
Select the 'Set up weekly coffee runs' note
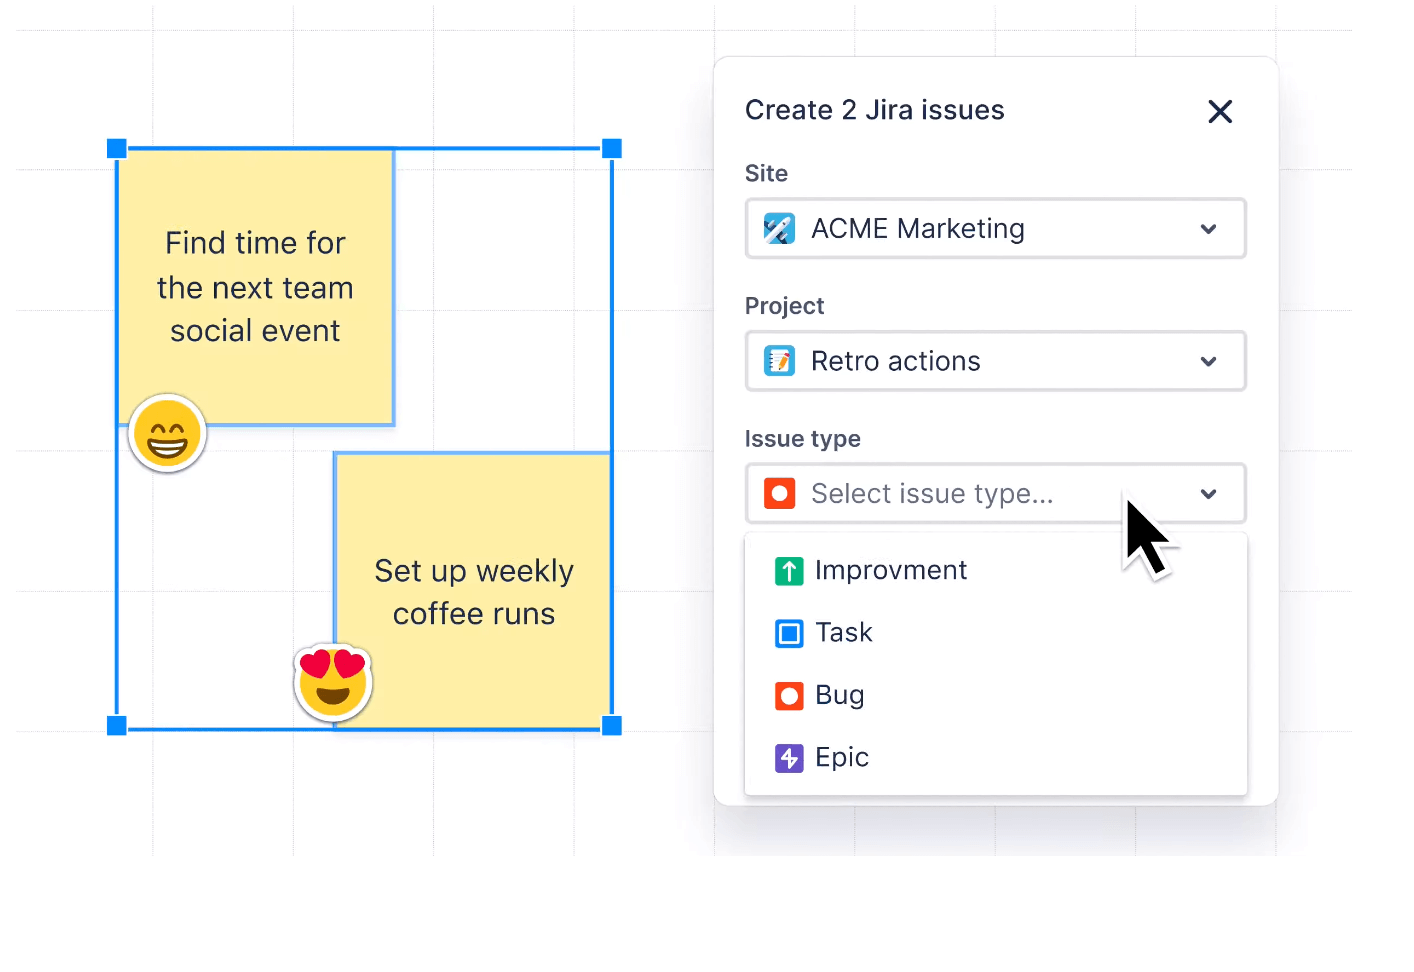point(473,592)
